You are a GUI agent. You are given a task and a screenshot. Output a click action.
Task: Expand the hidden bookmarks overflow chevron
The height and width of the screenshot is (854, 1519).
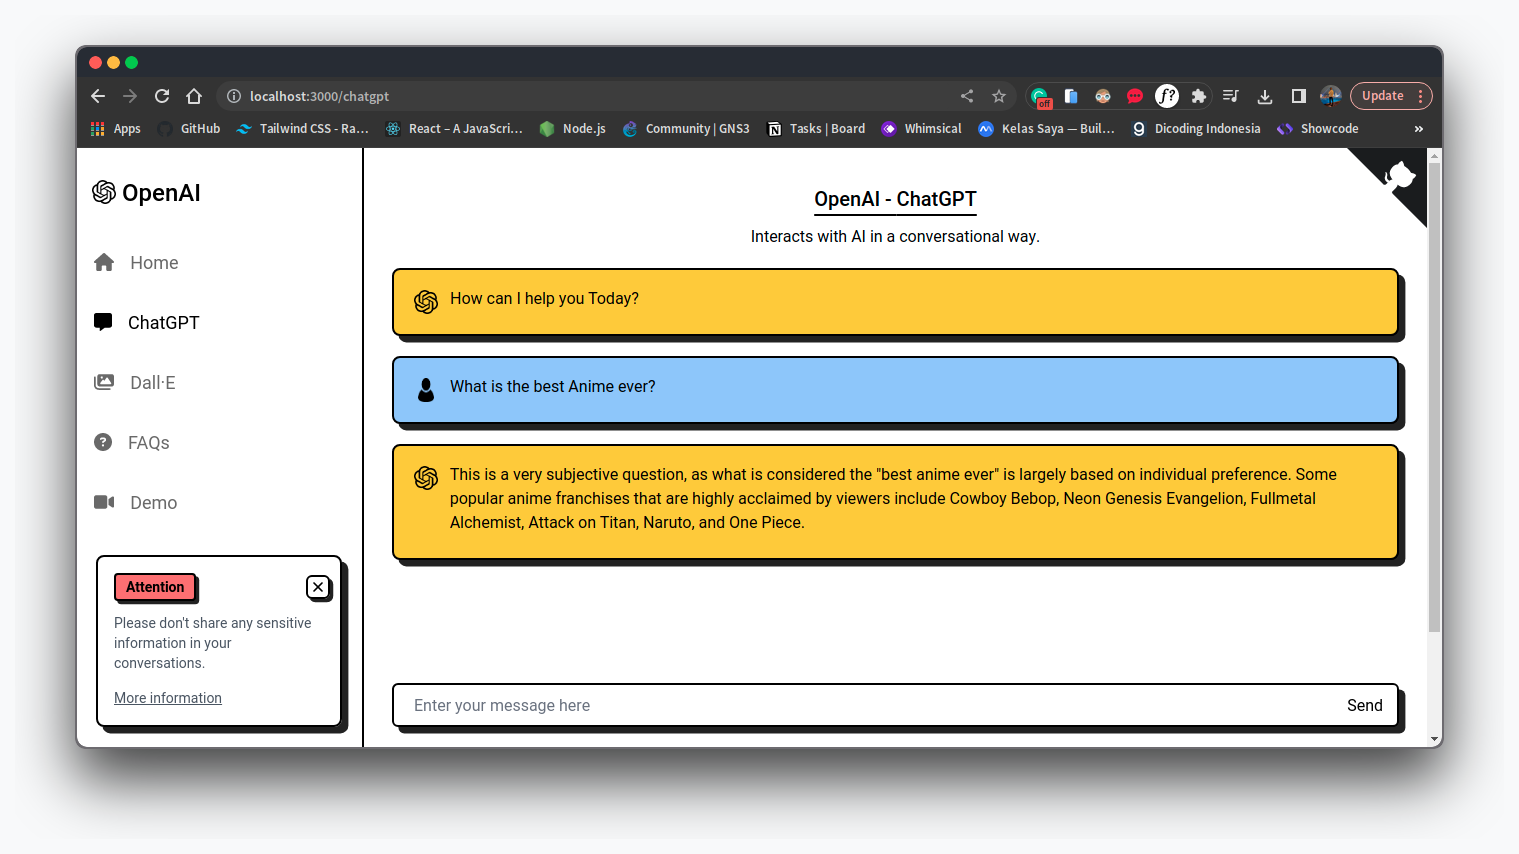tap(1418, 129)
